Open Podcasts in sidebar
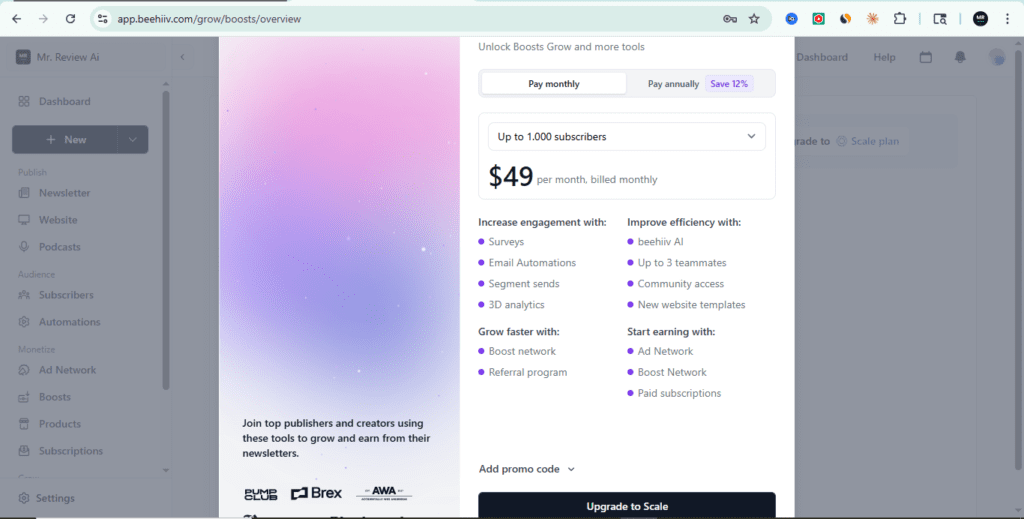 [x=59, y=247]
